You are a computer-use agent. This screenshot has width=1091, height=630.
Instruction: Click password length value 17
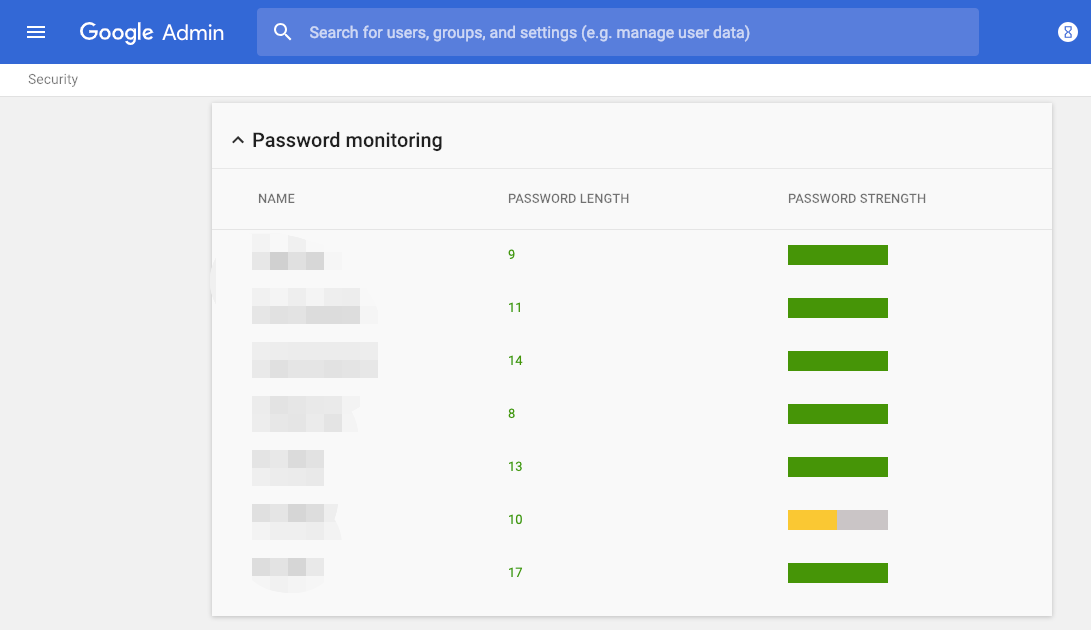(x=515, y=572)
